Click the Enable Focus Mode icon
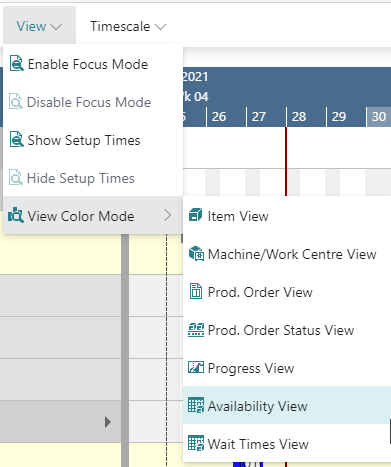Image resolution: width=391 pixels, height=467 pixels. point(16,64)
